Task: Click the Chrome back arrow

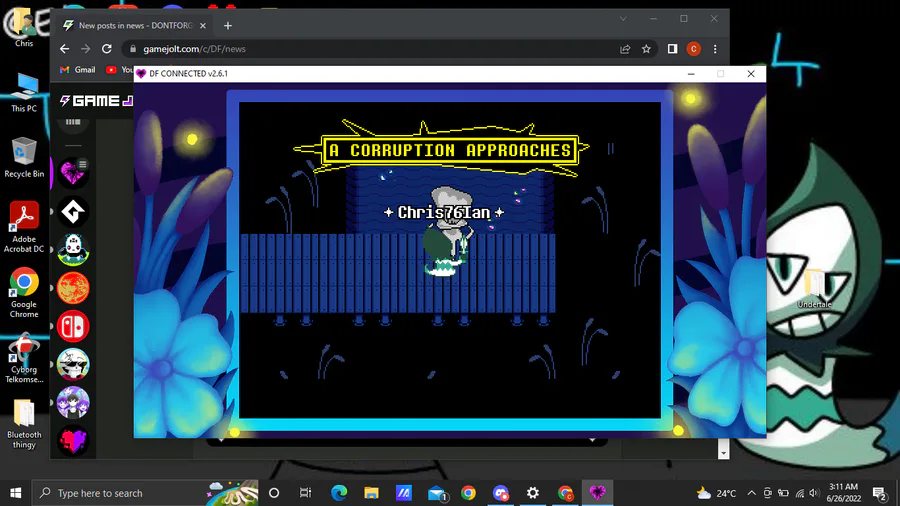Action: coord(64,49)
